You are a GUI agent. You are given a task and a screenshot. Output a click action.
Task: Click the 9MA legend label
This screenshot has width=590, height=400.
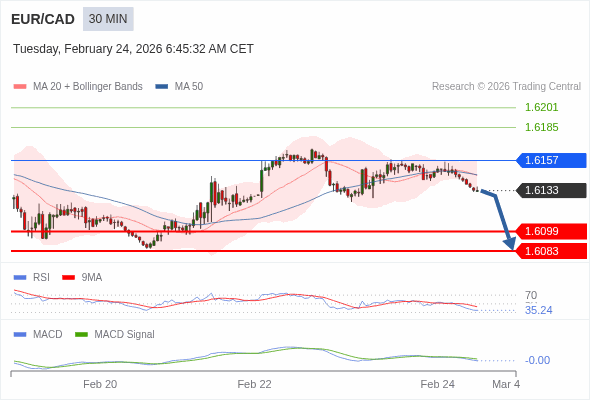(92, 278)
